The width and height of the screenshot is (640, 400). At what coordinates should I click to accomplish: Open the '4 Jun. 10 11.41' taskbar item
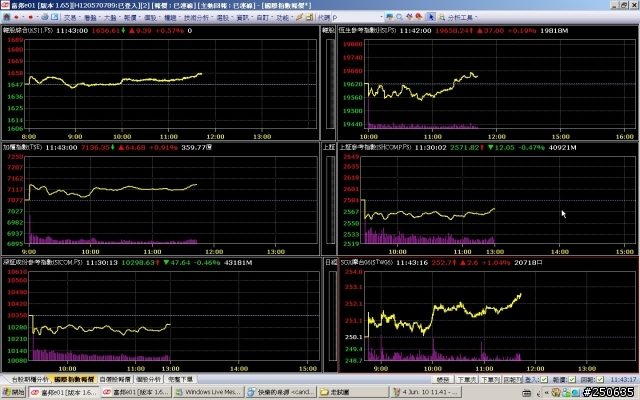tap(426, 392)
